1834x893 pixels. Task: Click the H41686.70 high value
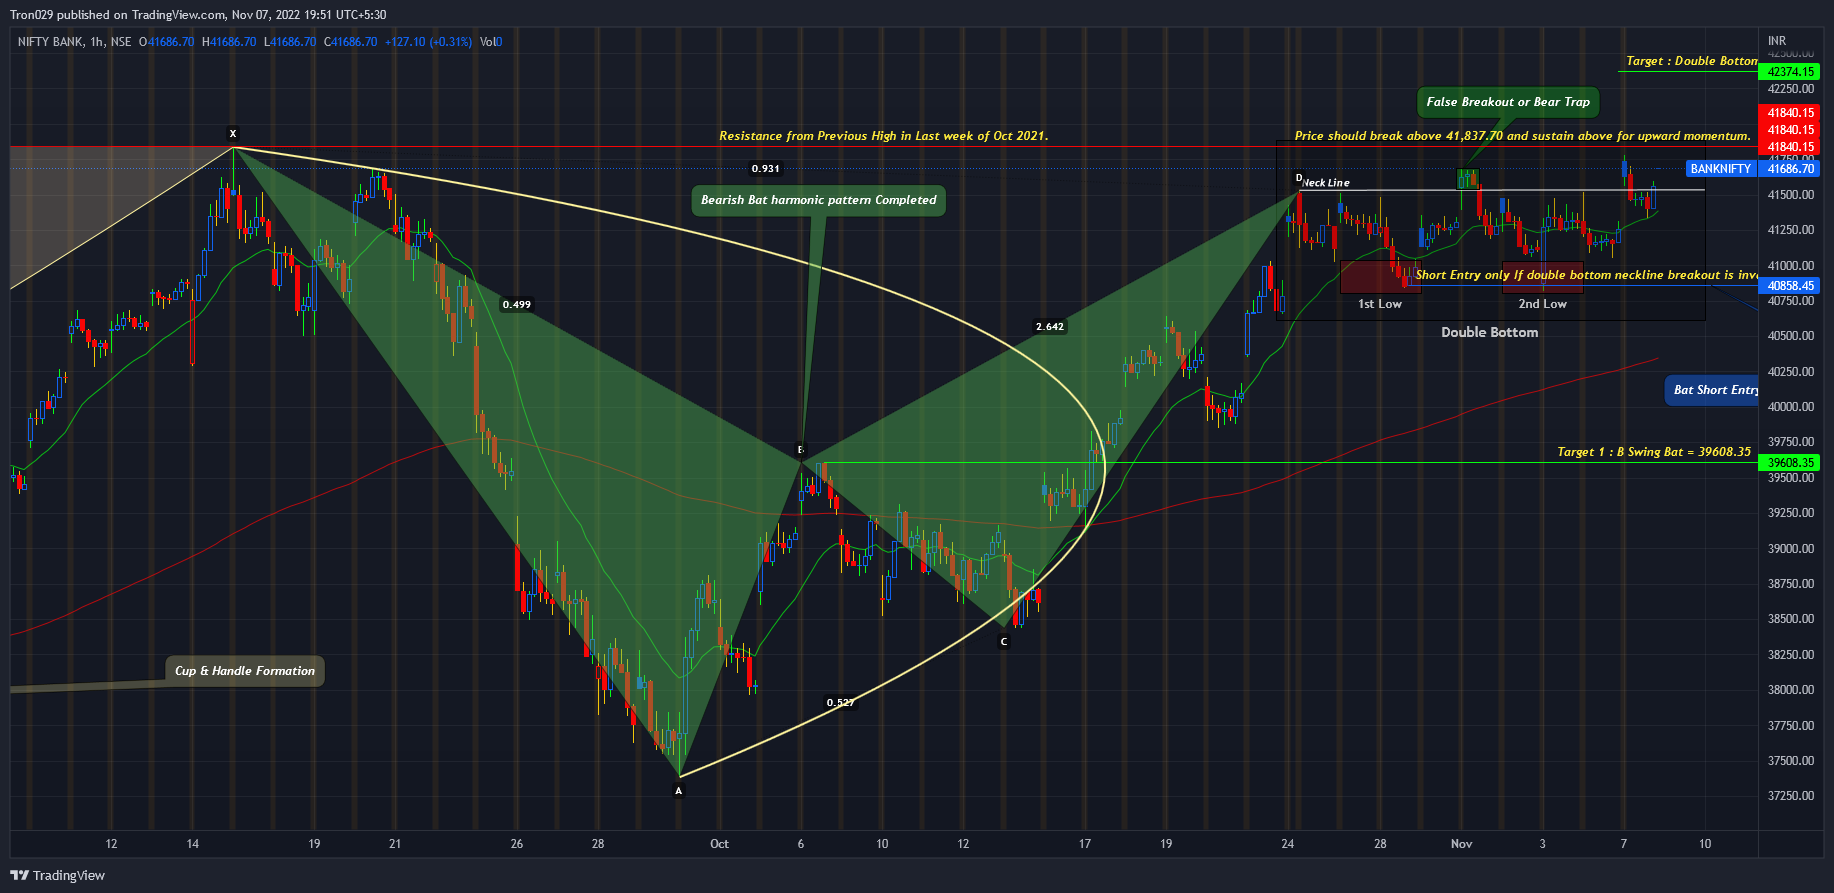(x=229, y=42)
